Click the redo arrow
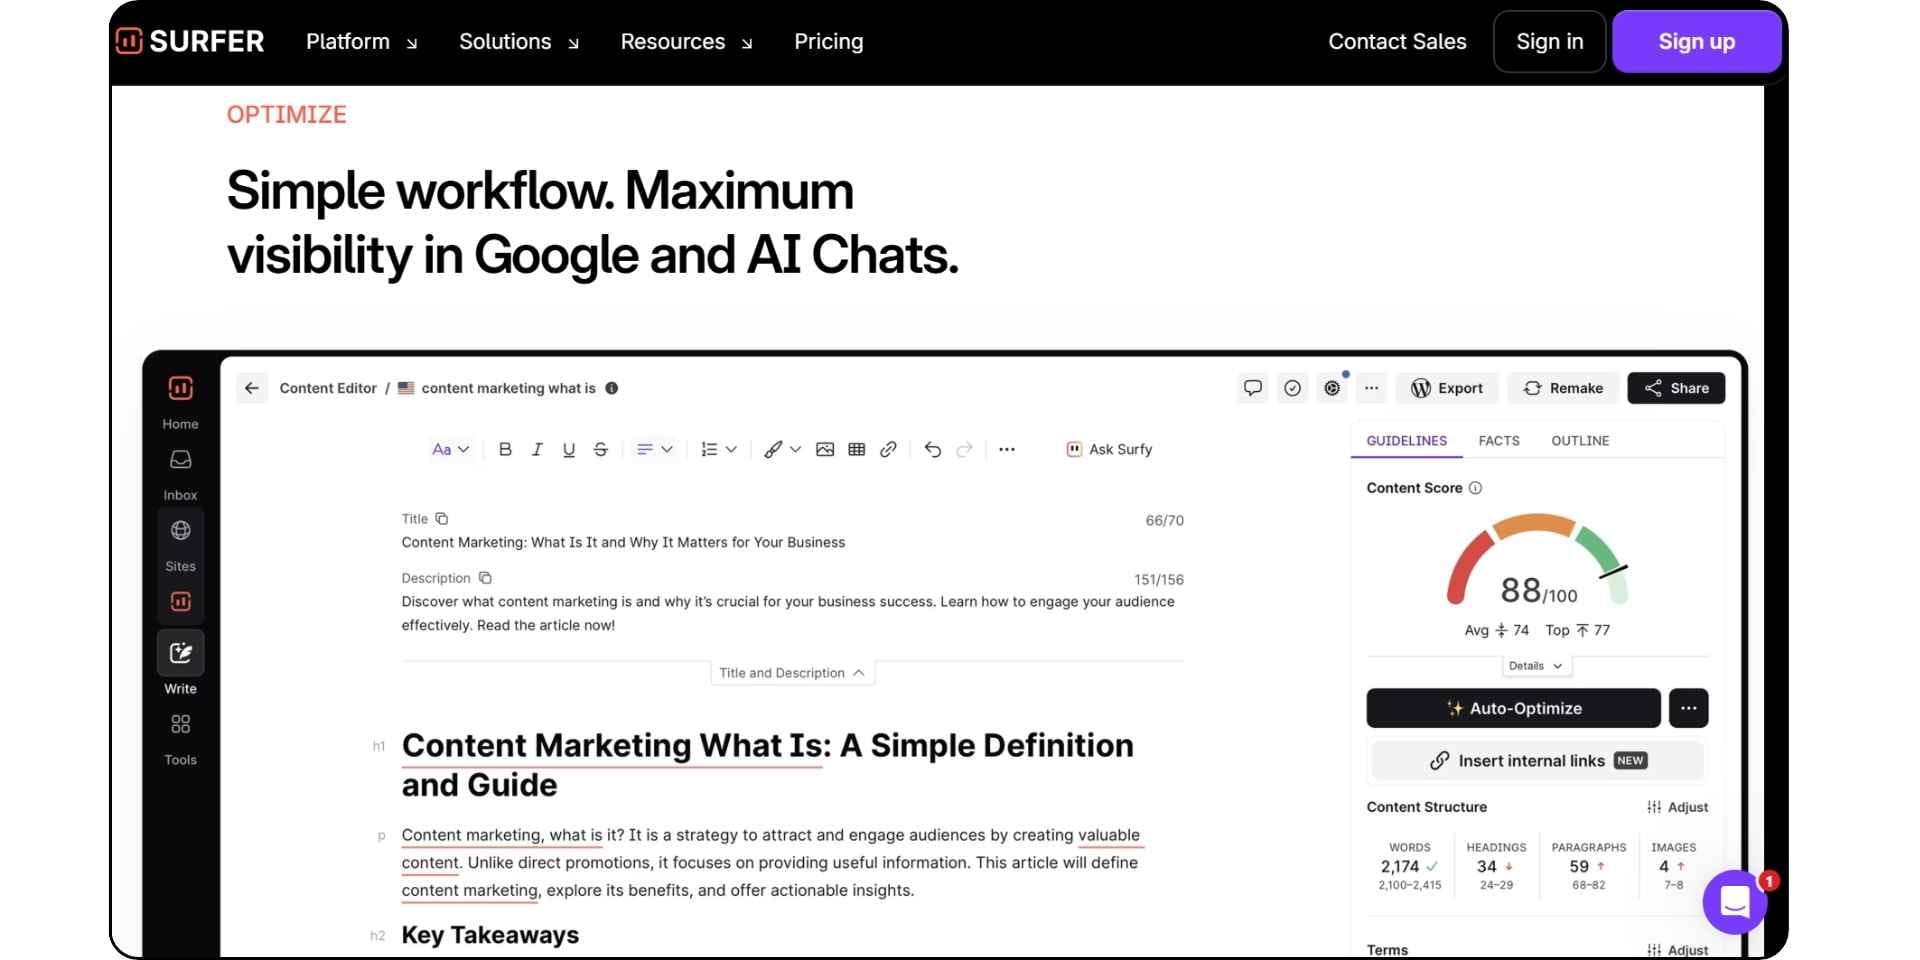1920x960 pixels. [964, 450]
